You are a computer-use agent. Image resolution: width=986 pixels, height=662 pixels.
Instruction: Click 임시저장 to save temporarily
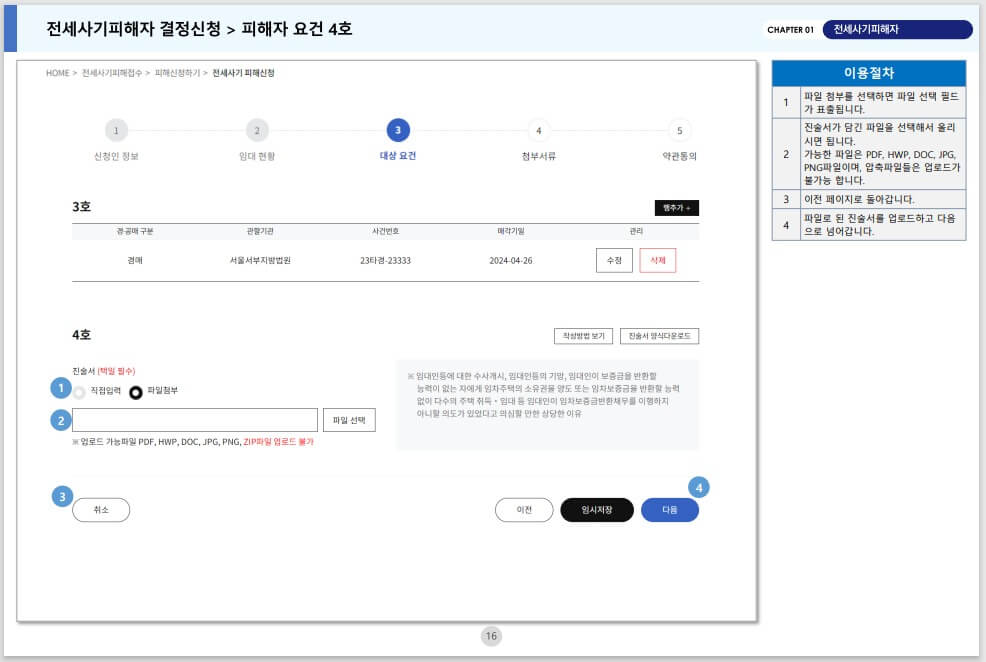[x=597, y=509]
